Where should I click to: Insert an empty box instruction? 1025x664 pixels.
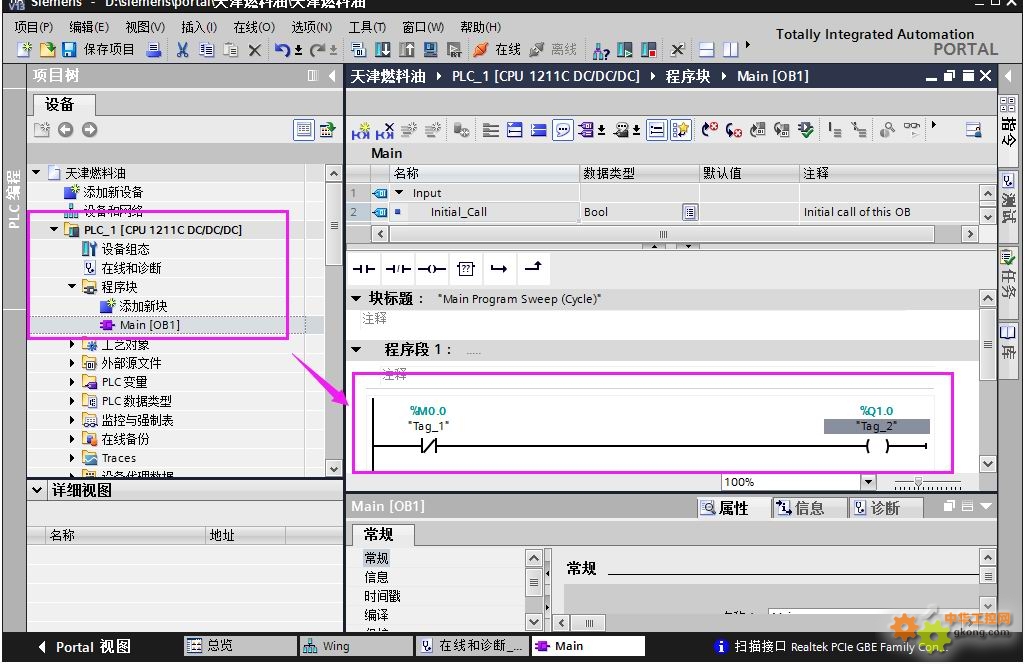pyautogui.click(x=465, y=269)
